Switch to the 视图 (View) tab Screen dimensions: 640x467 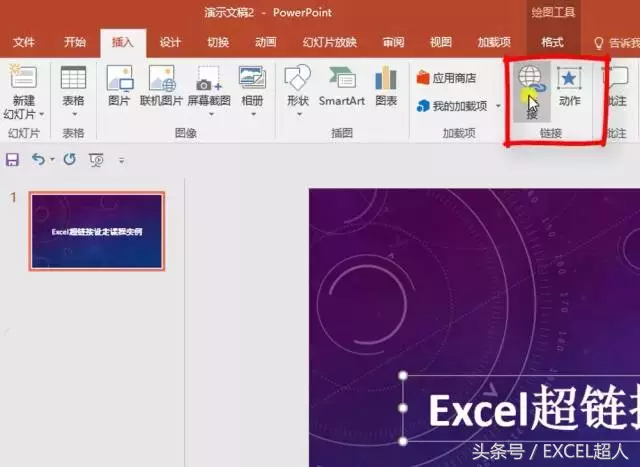pos(441,42)
